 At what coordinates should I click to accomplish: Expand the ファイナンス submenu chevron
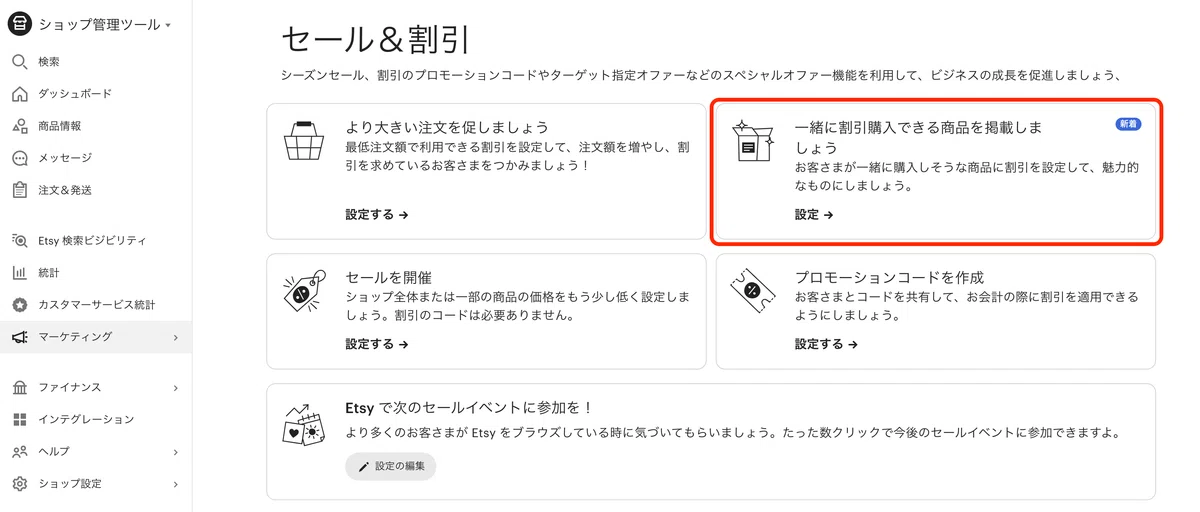(x=175, y=388)
